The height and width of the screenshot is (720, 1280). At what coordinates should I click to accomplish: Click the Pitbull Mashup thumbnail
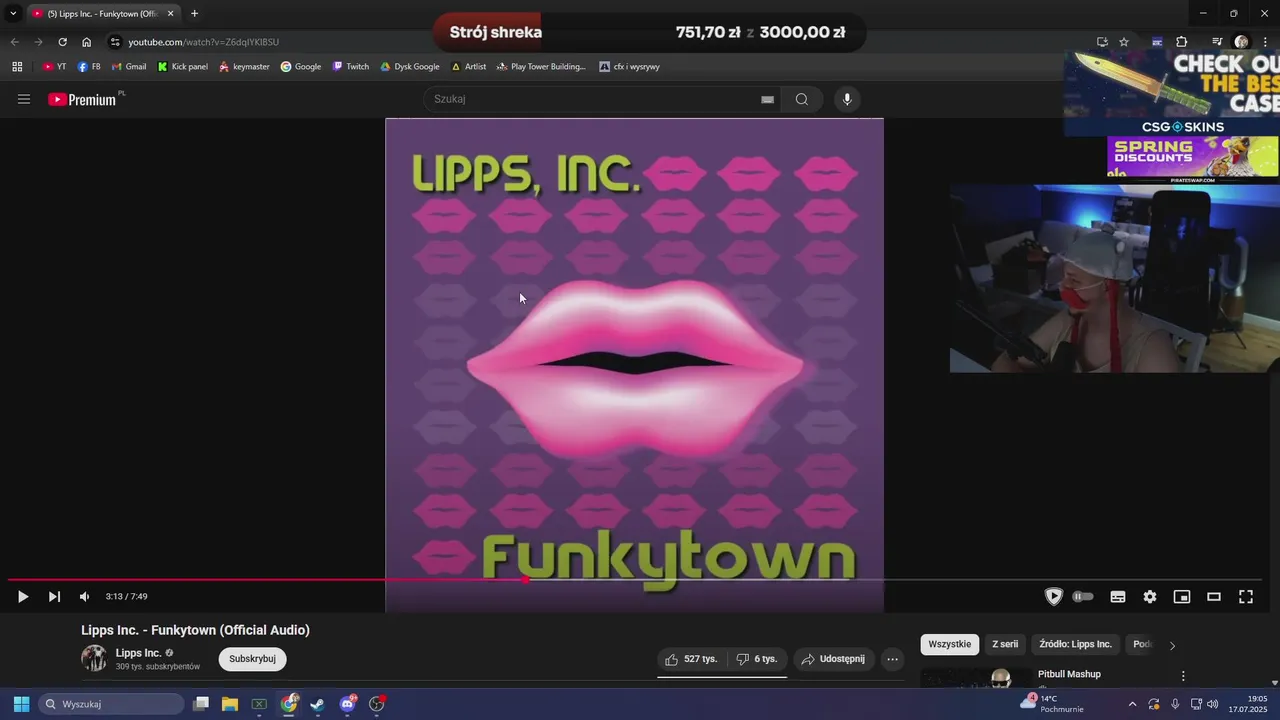[x=977, y=678]
